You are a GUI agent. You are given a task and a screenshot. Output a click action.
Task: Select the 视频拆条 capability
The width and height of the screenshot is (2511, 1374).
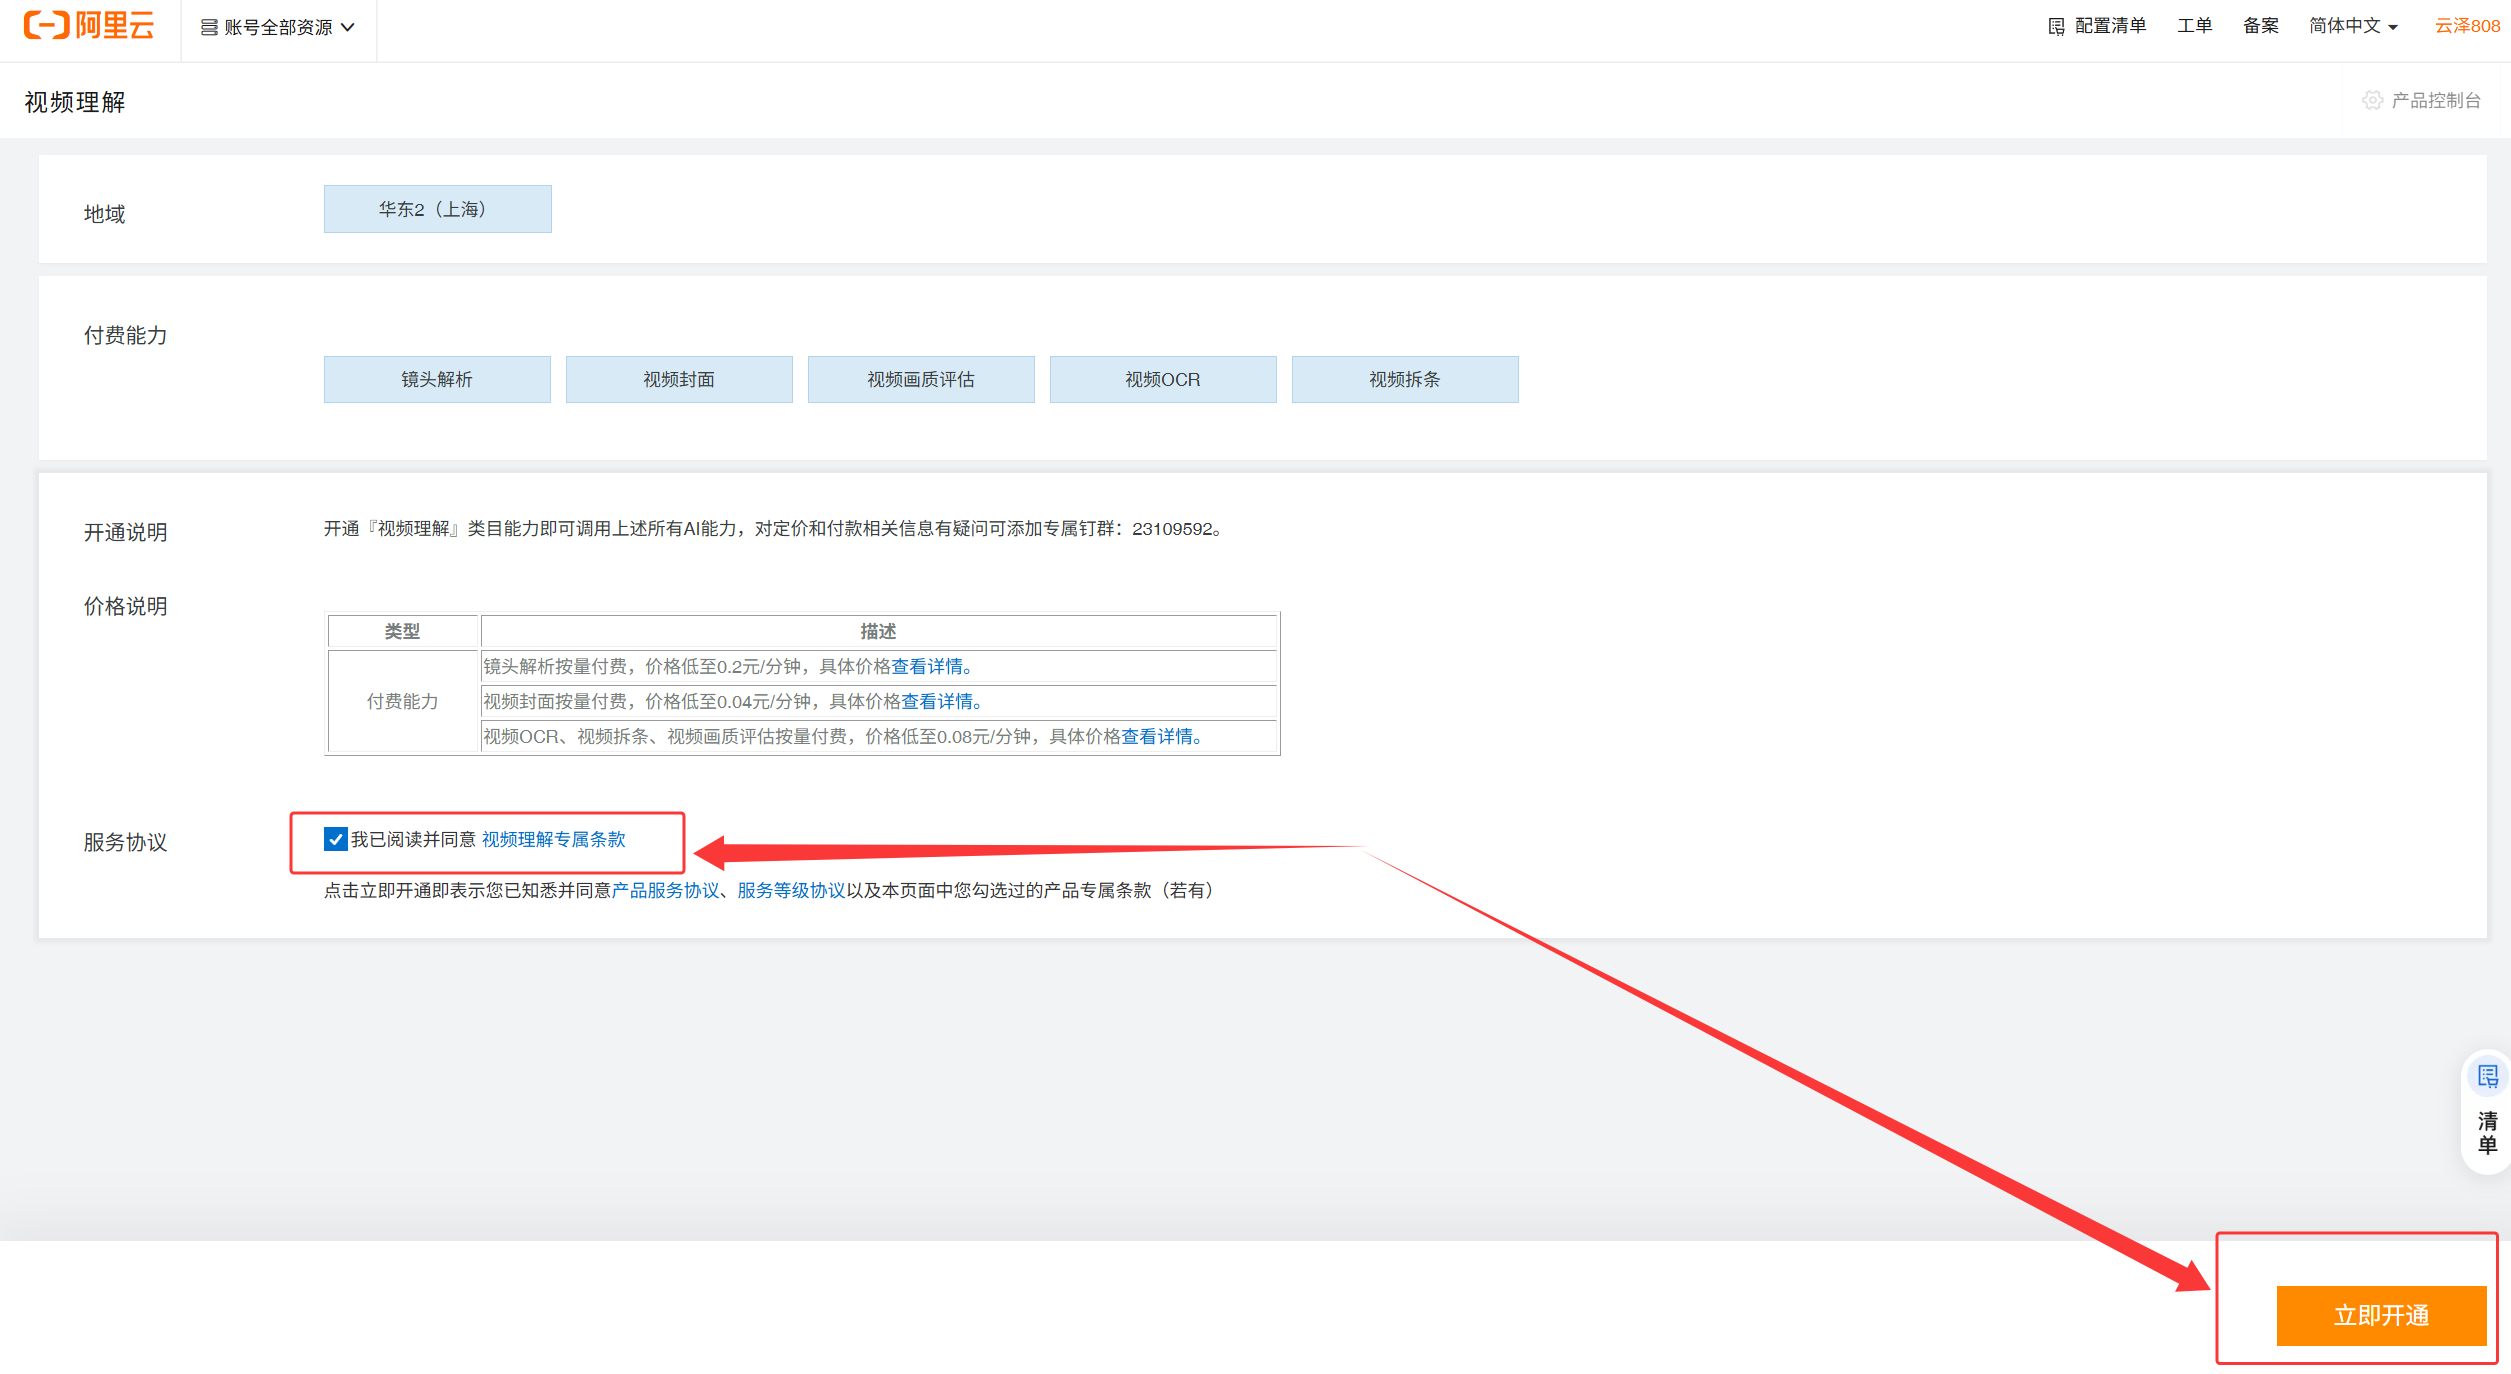(1405, 379)
